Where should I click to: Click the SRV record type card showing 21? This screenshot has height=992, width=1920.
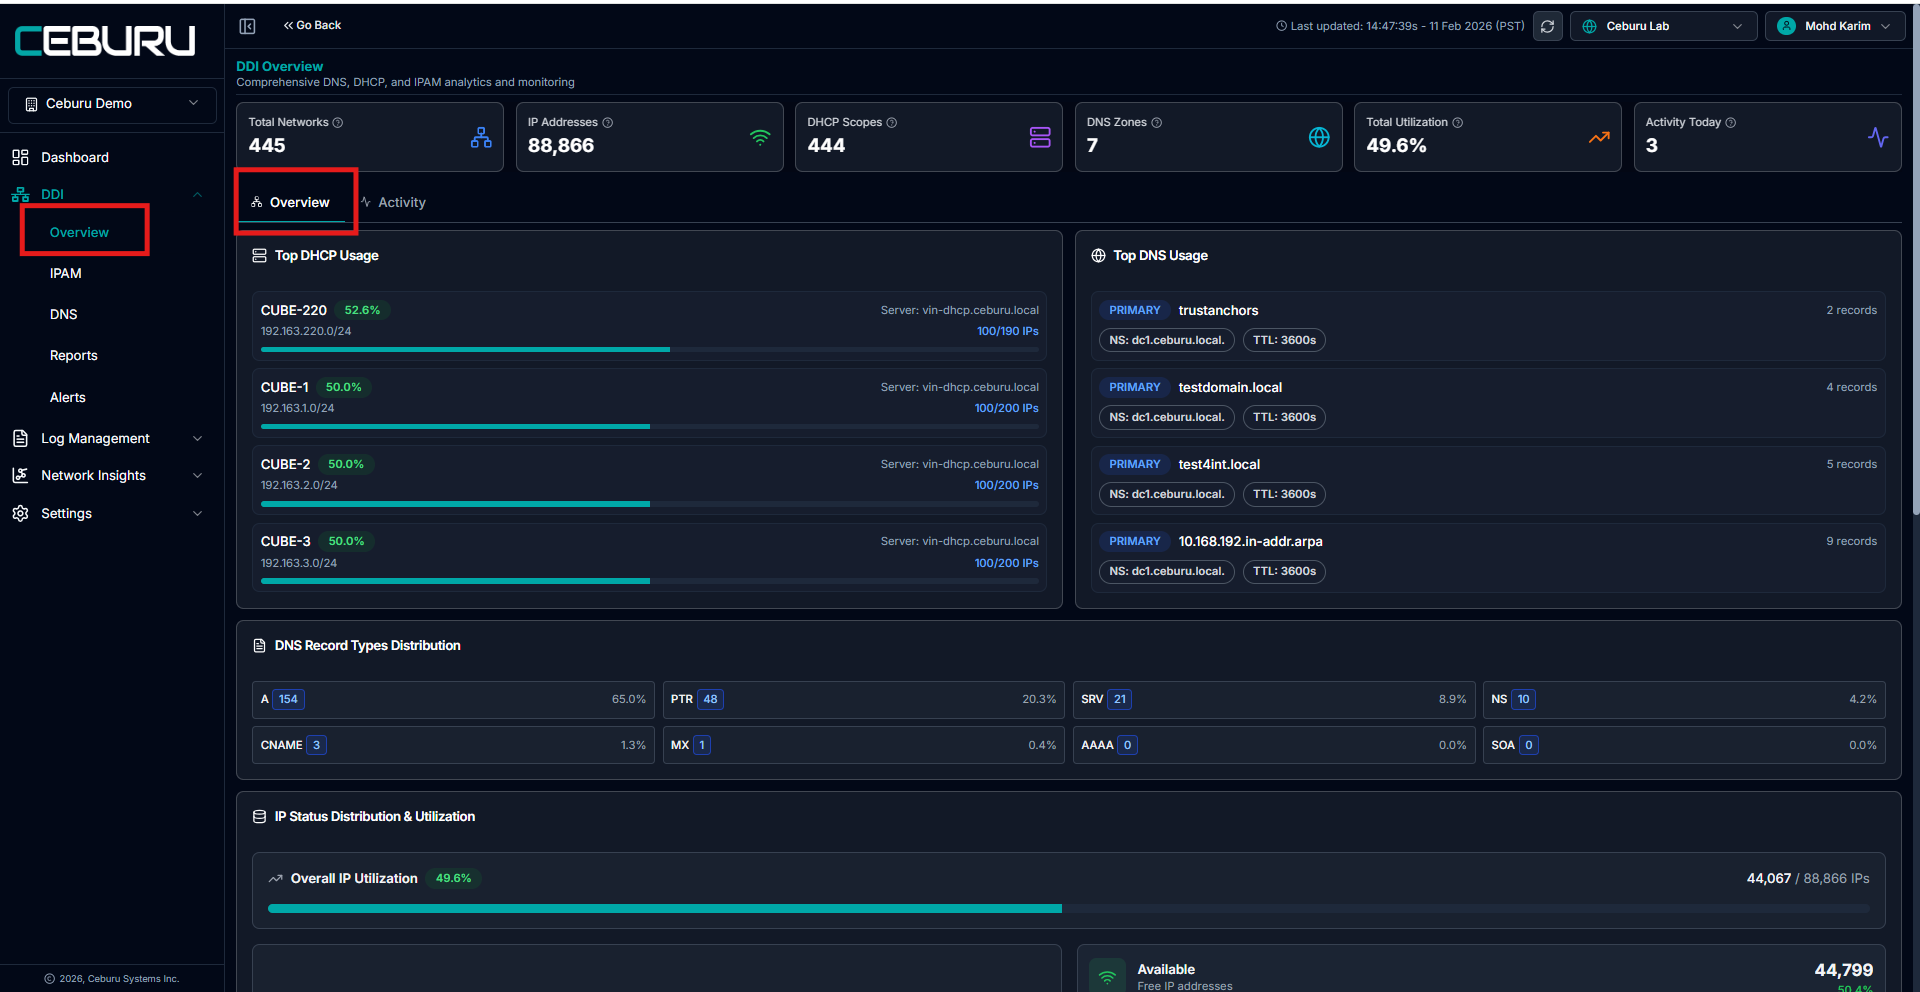click(x=1274, y=700)
